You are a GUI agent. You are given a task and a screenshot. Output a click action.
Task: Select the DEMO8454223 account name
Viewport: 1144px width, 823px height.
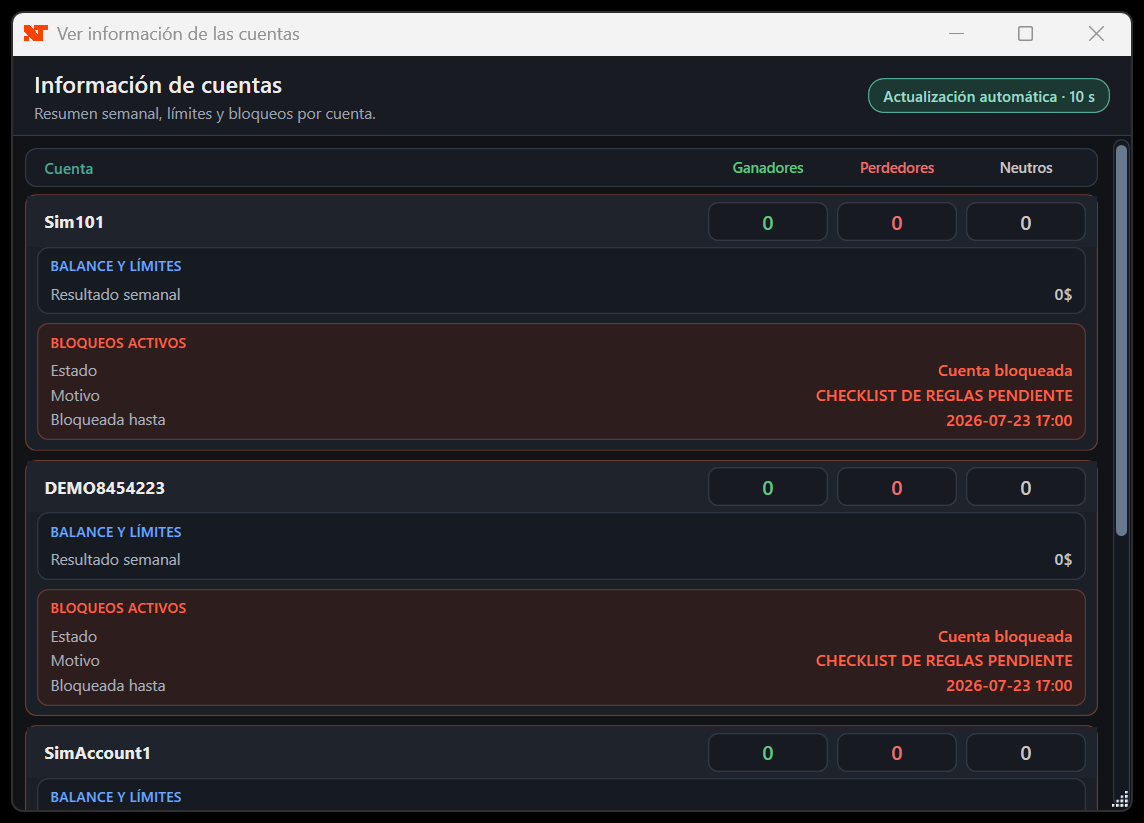click(x=104, y=488)
